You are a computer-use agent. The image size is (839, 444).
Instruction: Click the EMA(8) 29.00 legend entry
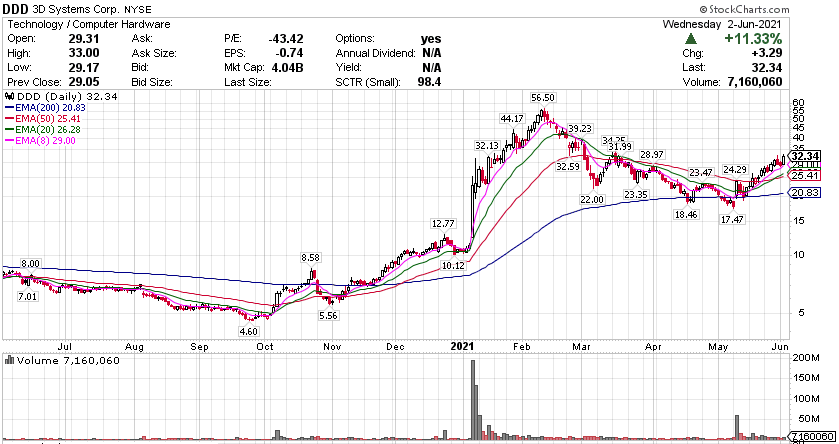pyautogui.click(x=41, y=140)
